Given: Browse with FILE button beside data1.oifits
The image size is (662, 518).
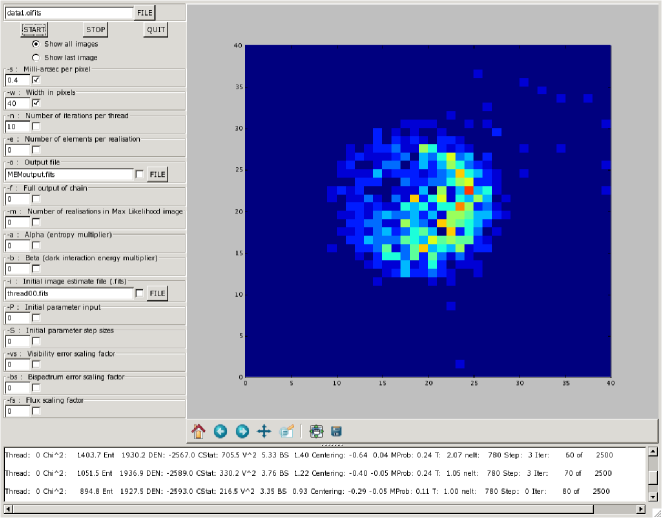Looking at the screenshot, I should pyautogui.click(x=145, y=14).
